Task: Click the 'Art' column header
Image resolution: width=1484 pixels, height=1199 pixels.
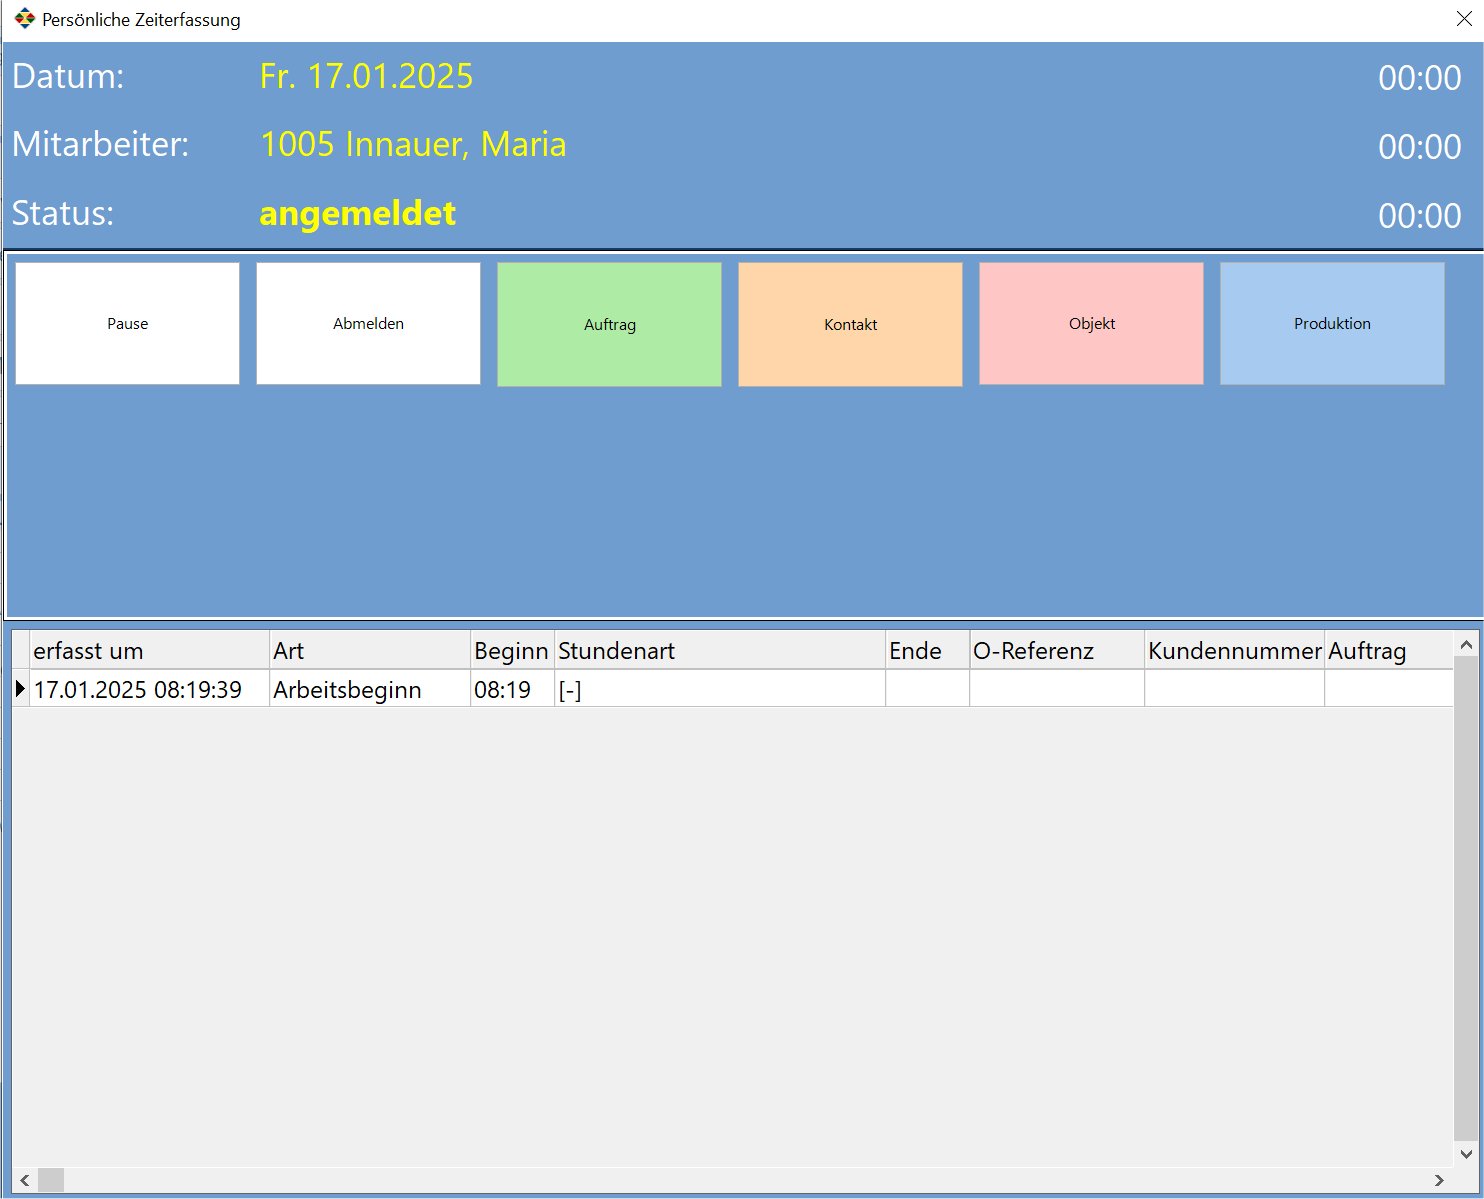Action: click(369, 651)
